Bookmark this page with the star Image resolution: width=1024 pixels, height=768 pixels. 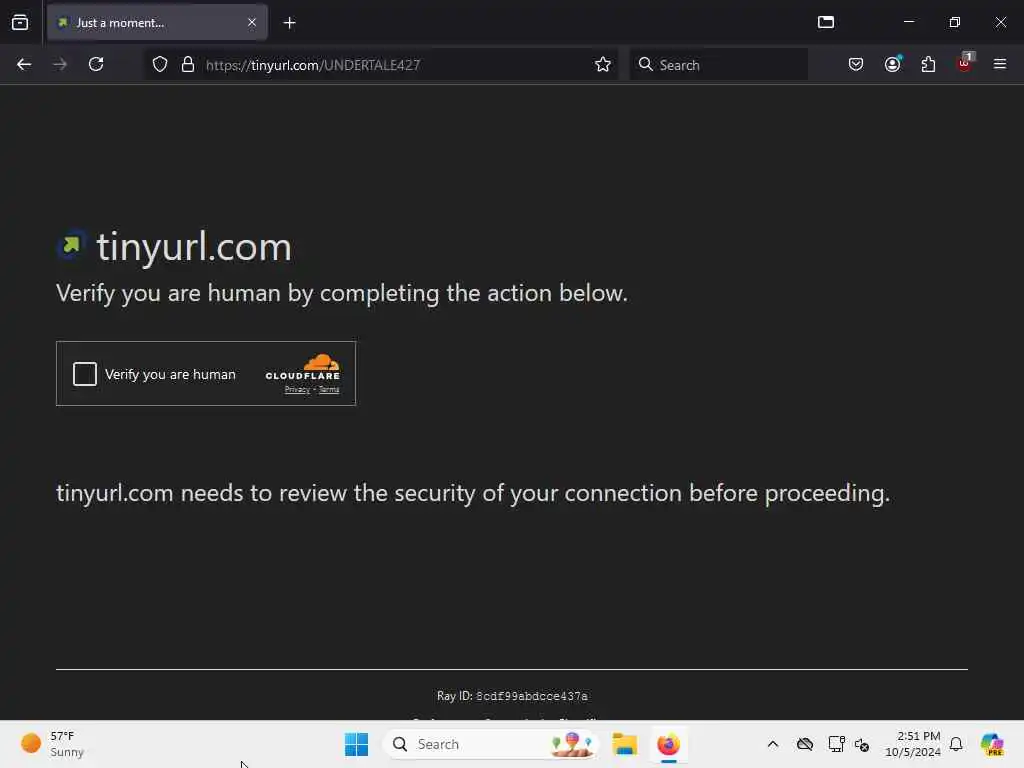pyautogui.click(x=603, y=65)
